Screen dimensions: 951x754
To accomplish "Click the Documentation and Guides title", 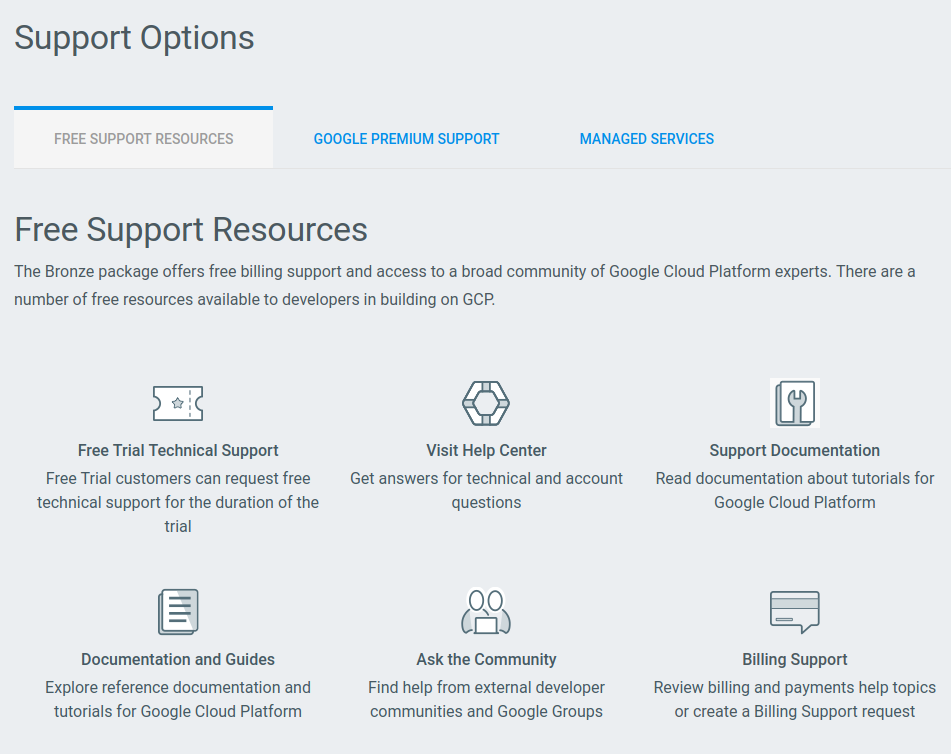I will (x=178, y=659).
